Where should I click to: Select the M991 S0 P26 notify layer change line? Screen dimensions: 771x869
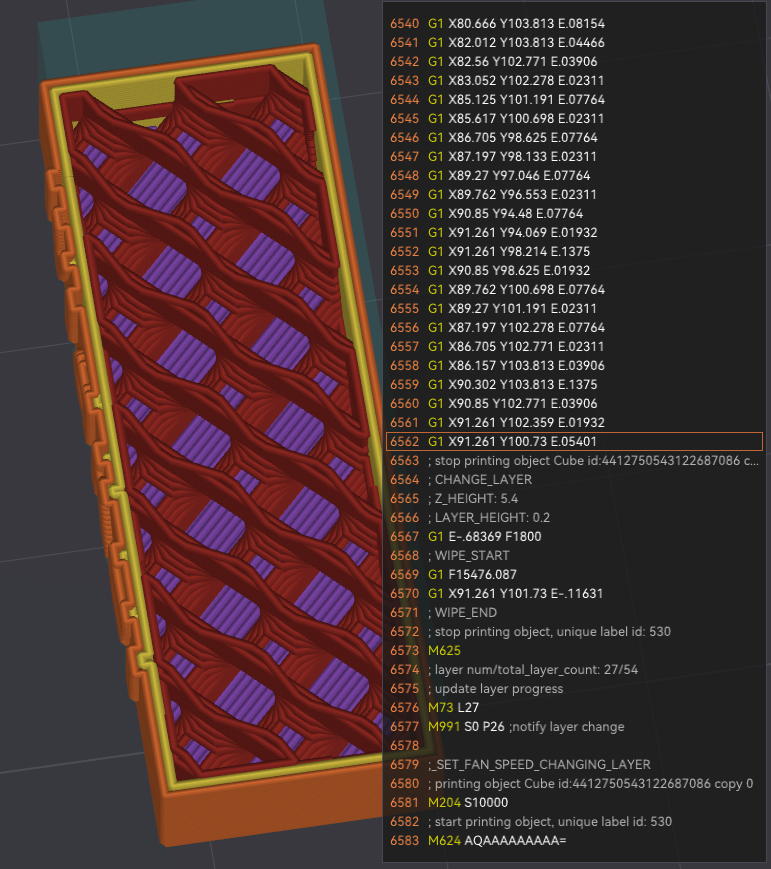click(x=525, y=726)
